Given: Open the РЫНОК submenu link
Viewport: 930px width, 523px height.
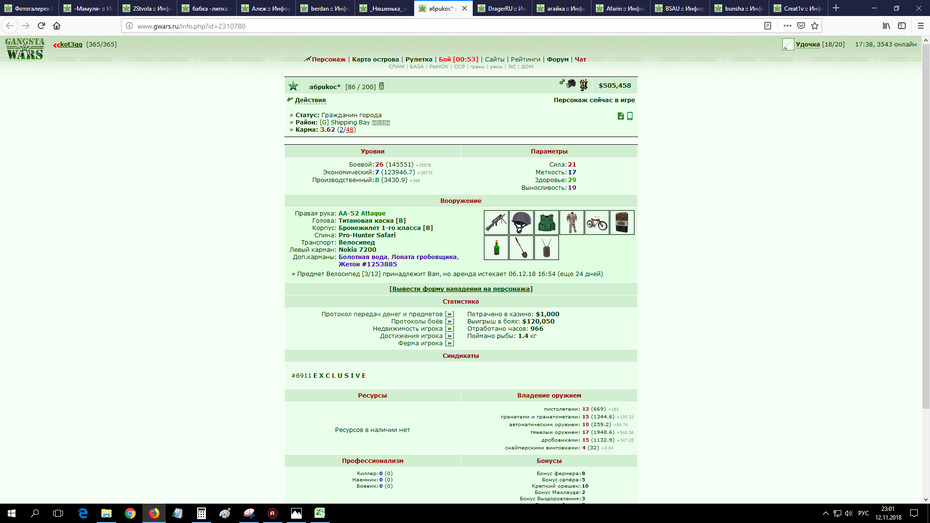Looking at the screenshot, I should point(439,66).
